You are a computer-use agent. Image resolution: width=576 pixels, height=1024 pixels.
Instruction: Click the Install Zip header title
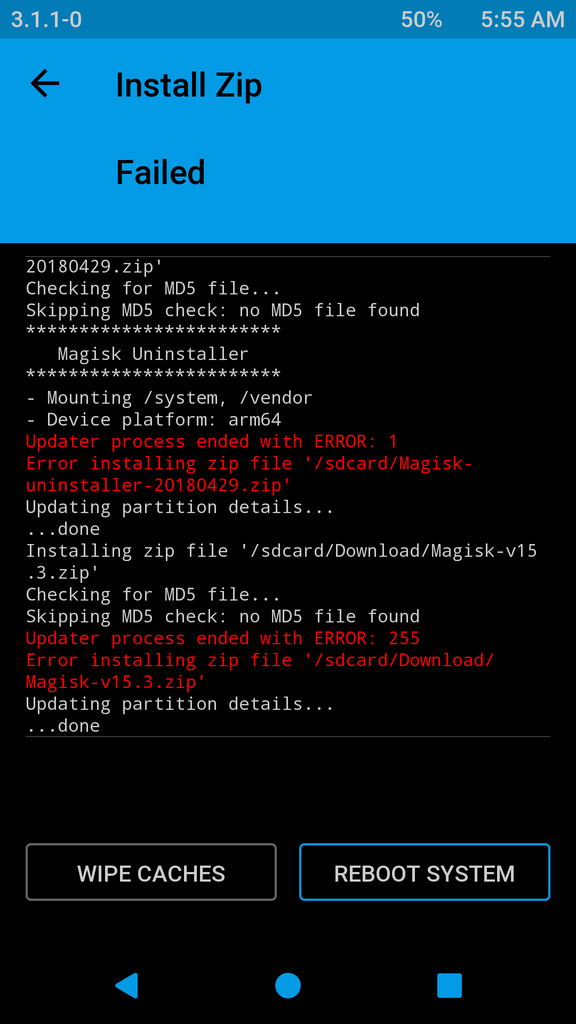(x=189, y=86)
